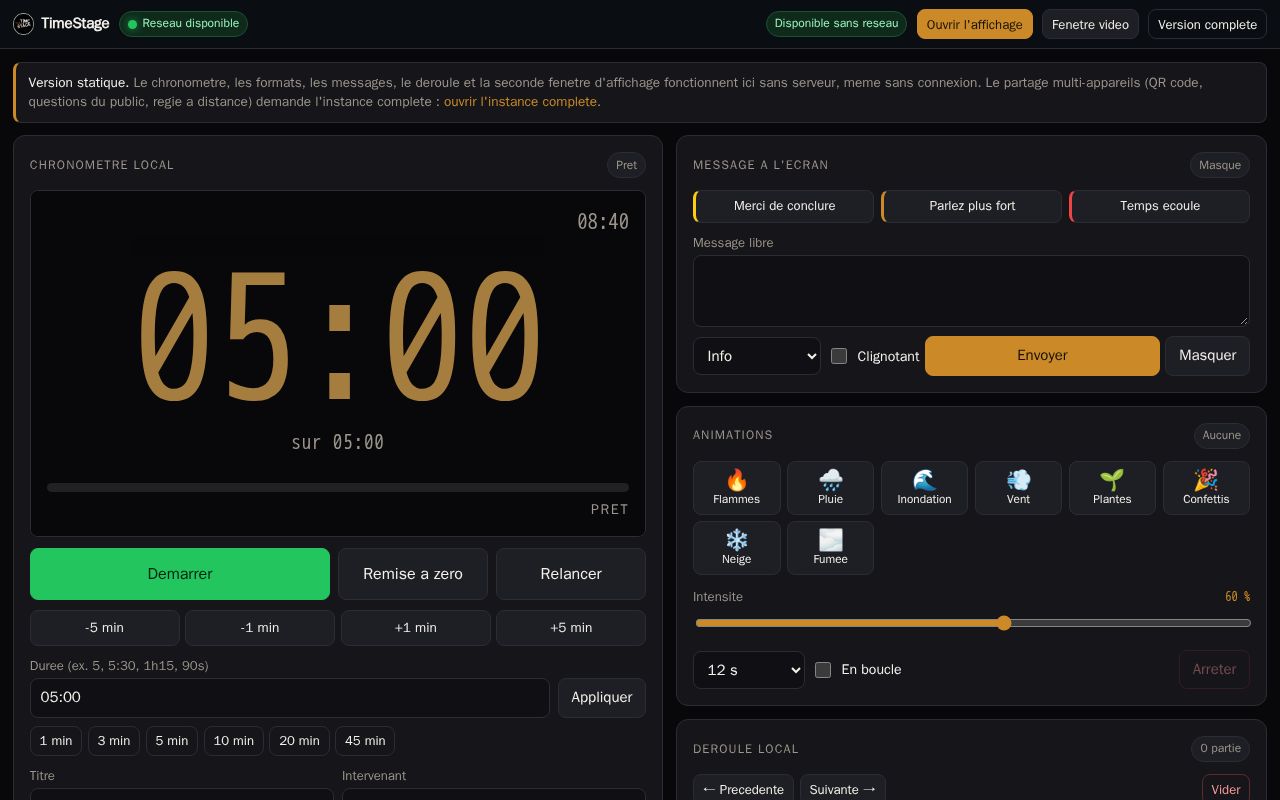
Task: Open the display via Ouvrir l'affichage
Action: pos(975,24)
